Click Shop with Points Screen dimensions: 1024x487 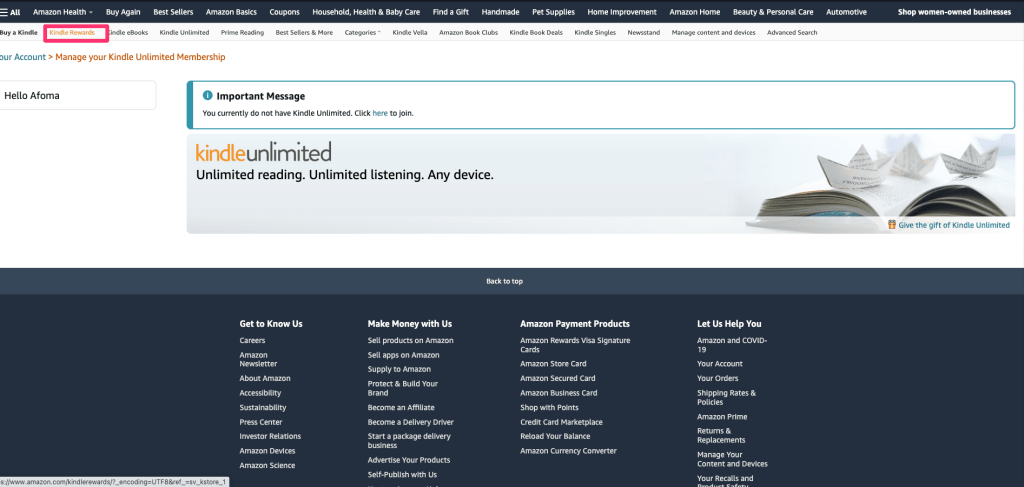pyautogui.click(x=549, y=407)
